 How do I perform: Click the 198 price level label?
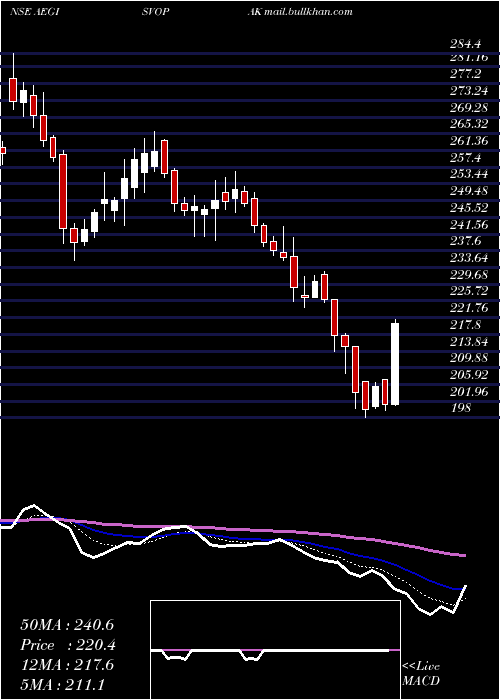[x=460, y=408]
